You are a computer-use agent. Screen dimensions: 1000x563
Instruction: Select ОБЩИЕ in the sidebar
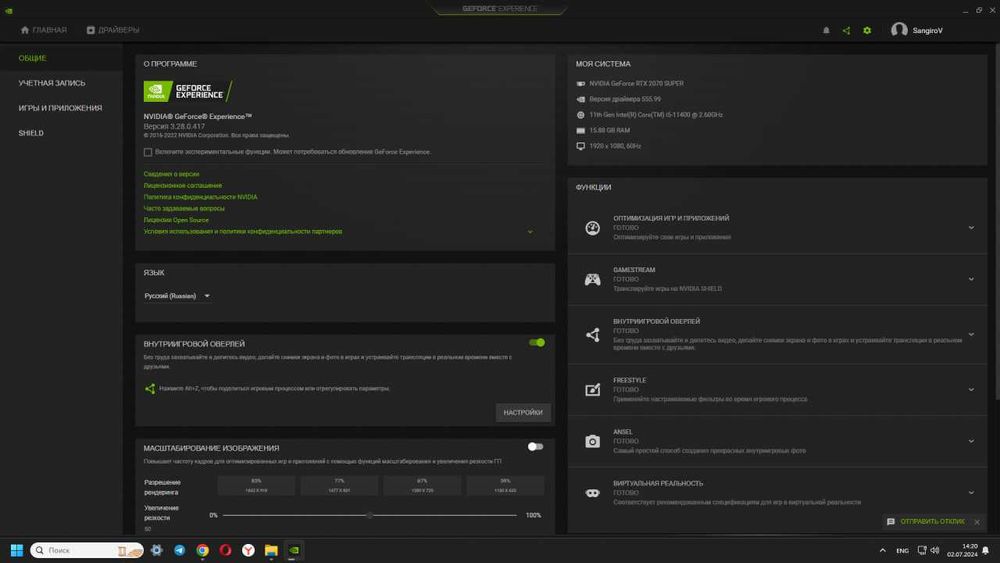point(33,58)
